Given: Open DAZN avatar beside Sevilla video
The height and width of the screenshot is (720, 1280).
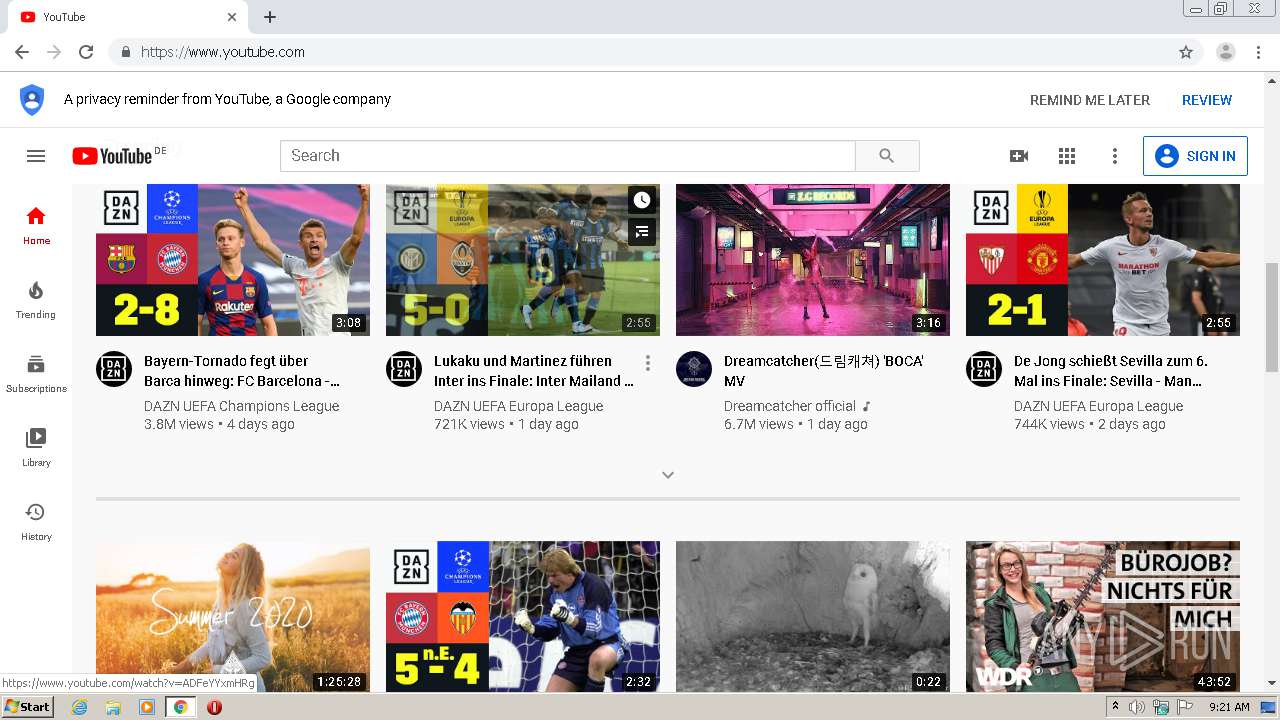Looking at the screenshot, I should coord(984,369).
